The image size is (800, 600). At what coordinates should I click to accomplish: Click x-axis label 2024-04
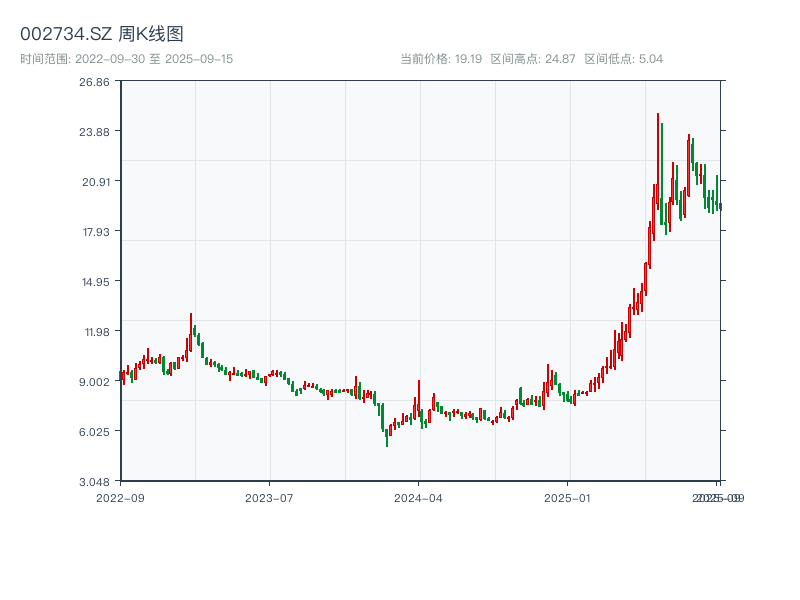[418, 498]
